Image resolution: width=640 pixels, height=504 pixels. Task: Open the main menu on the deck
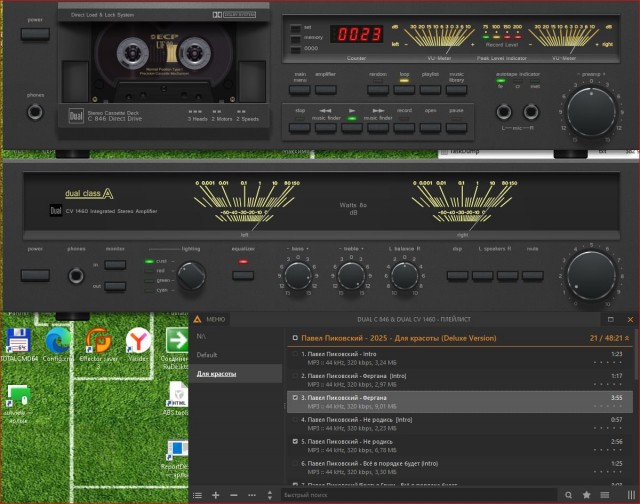click(x=300, y=90)
